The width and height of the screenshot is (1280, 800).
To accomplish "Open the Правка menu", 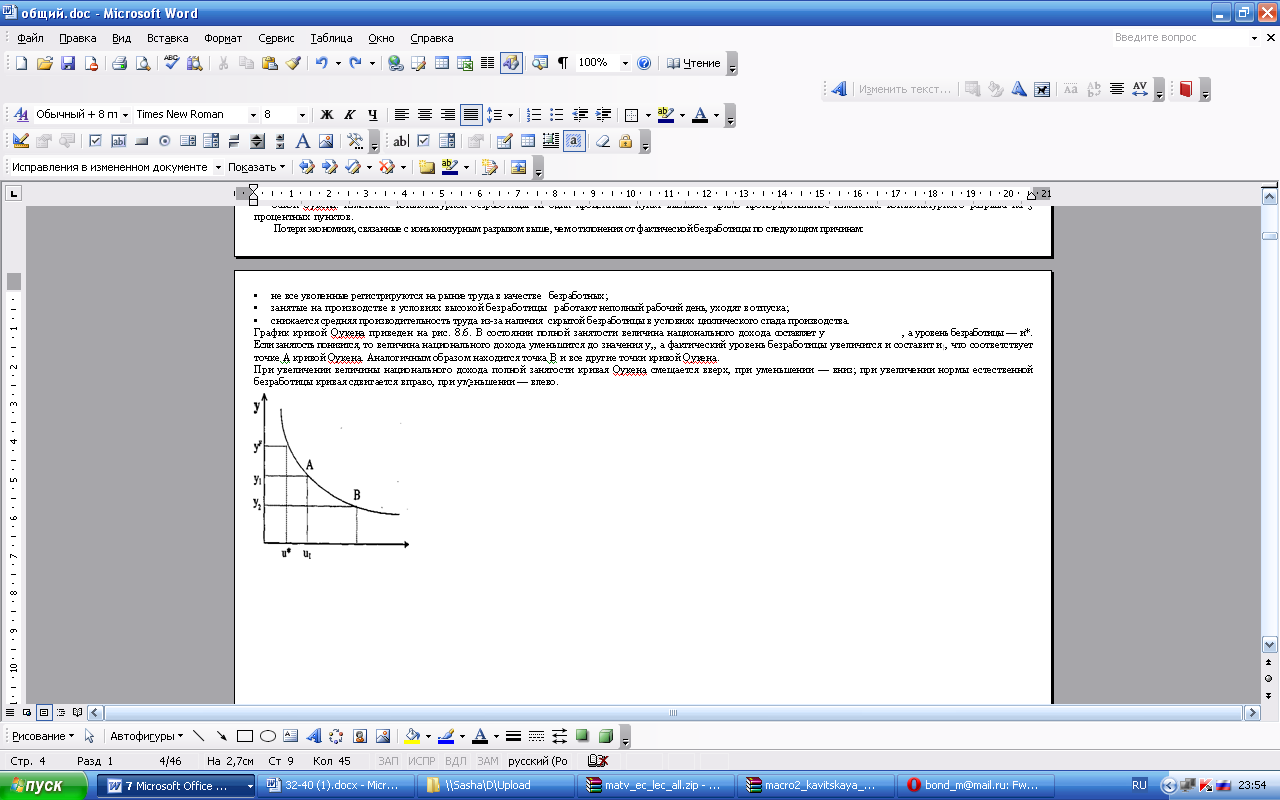I will pos(77,38).
